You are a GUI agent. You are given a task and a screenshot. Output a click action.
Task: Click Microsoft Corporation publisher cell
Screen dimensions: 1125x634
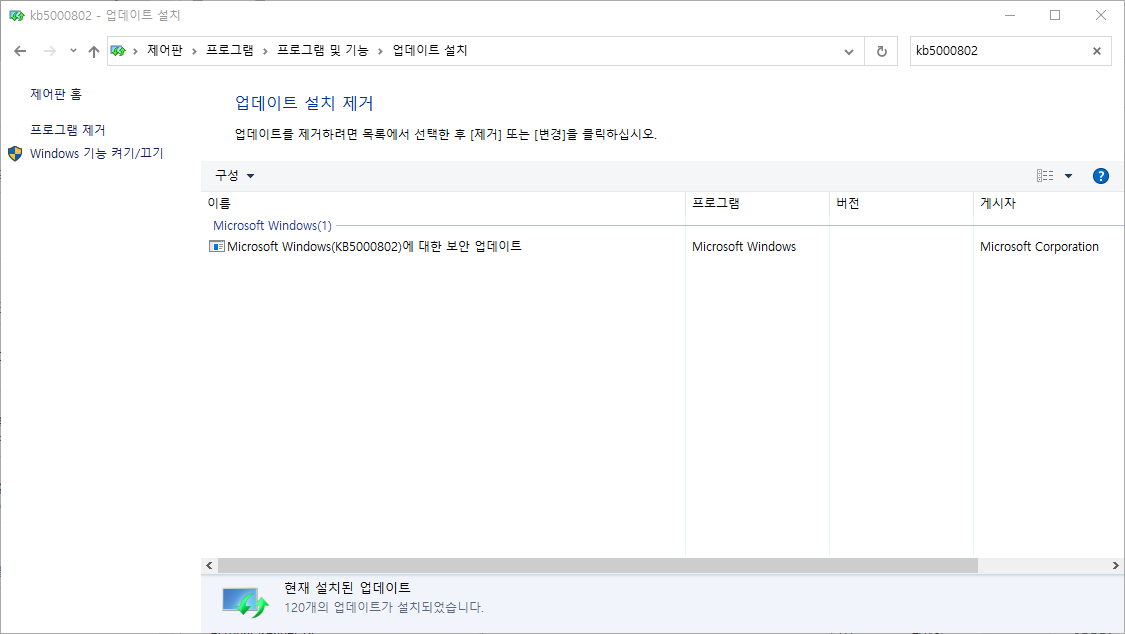point(1039,247)
